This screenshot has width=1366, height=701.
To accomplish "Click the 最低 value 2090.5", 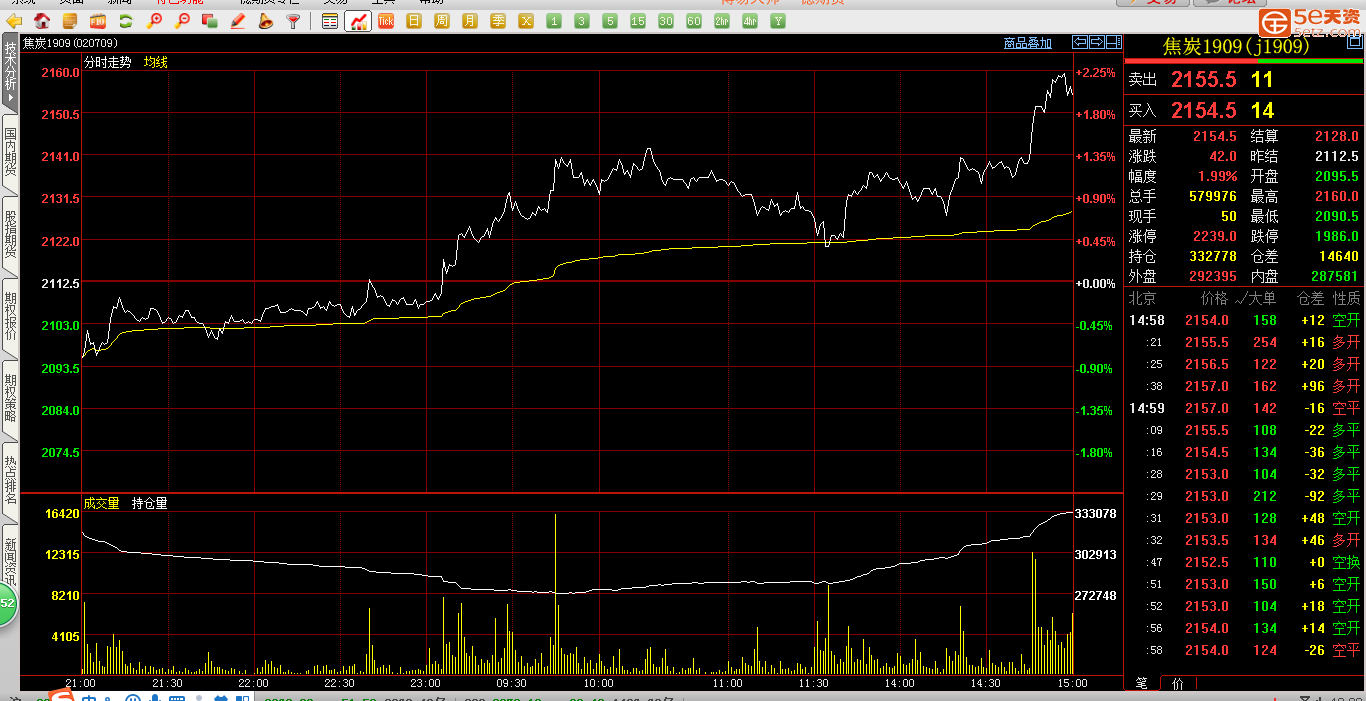I will coord(1338,216).
